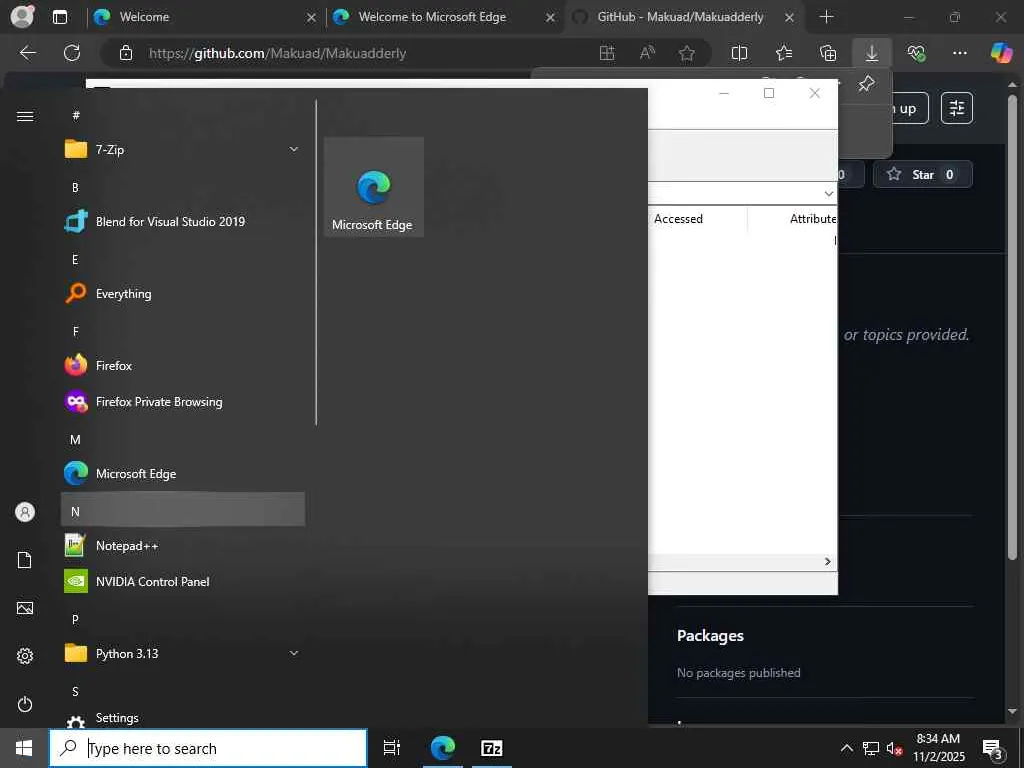Viewport: 1024px width, 768px height.
Task: Click the Edge page vertical scrollbar
Action: 1012,327
